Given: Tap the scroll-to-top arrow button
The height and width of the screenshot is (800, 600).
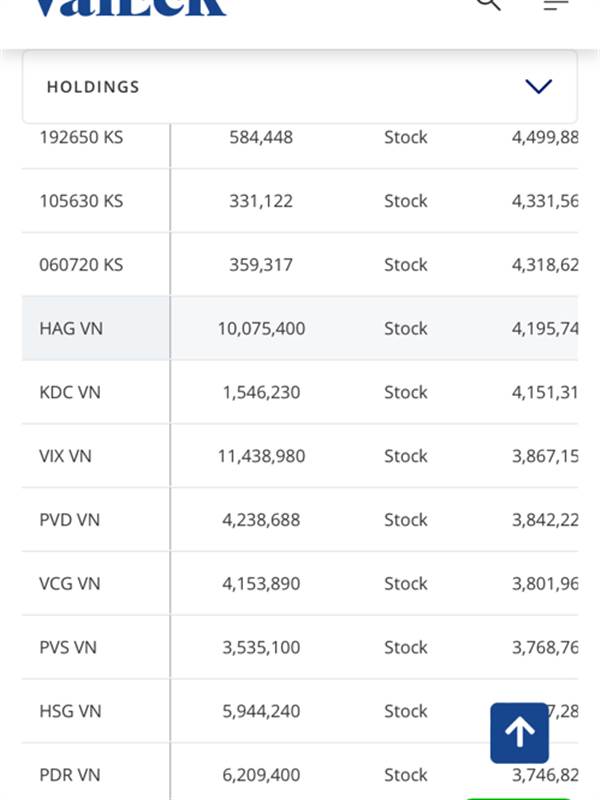Looking at the screenshot, I should point(519,733).
